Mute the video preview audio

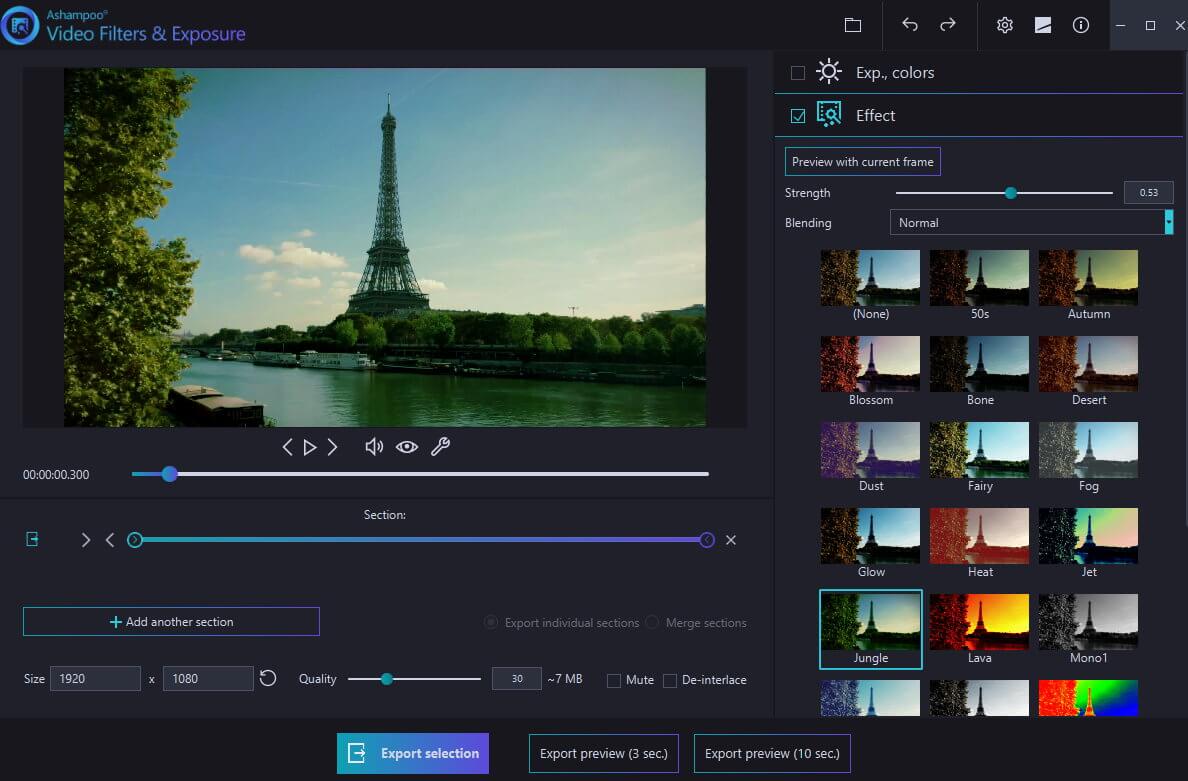(373, 446)
